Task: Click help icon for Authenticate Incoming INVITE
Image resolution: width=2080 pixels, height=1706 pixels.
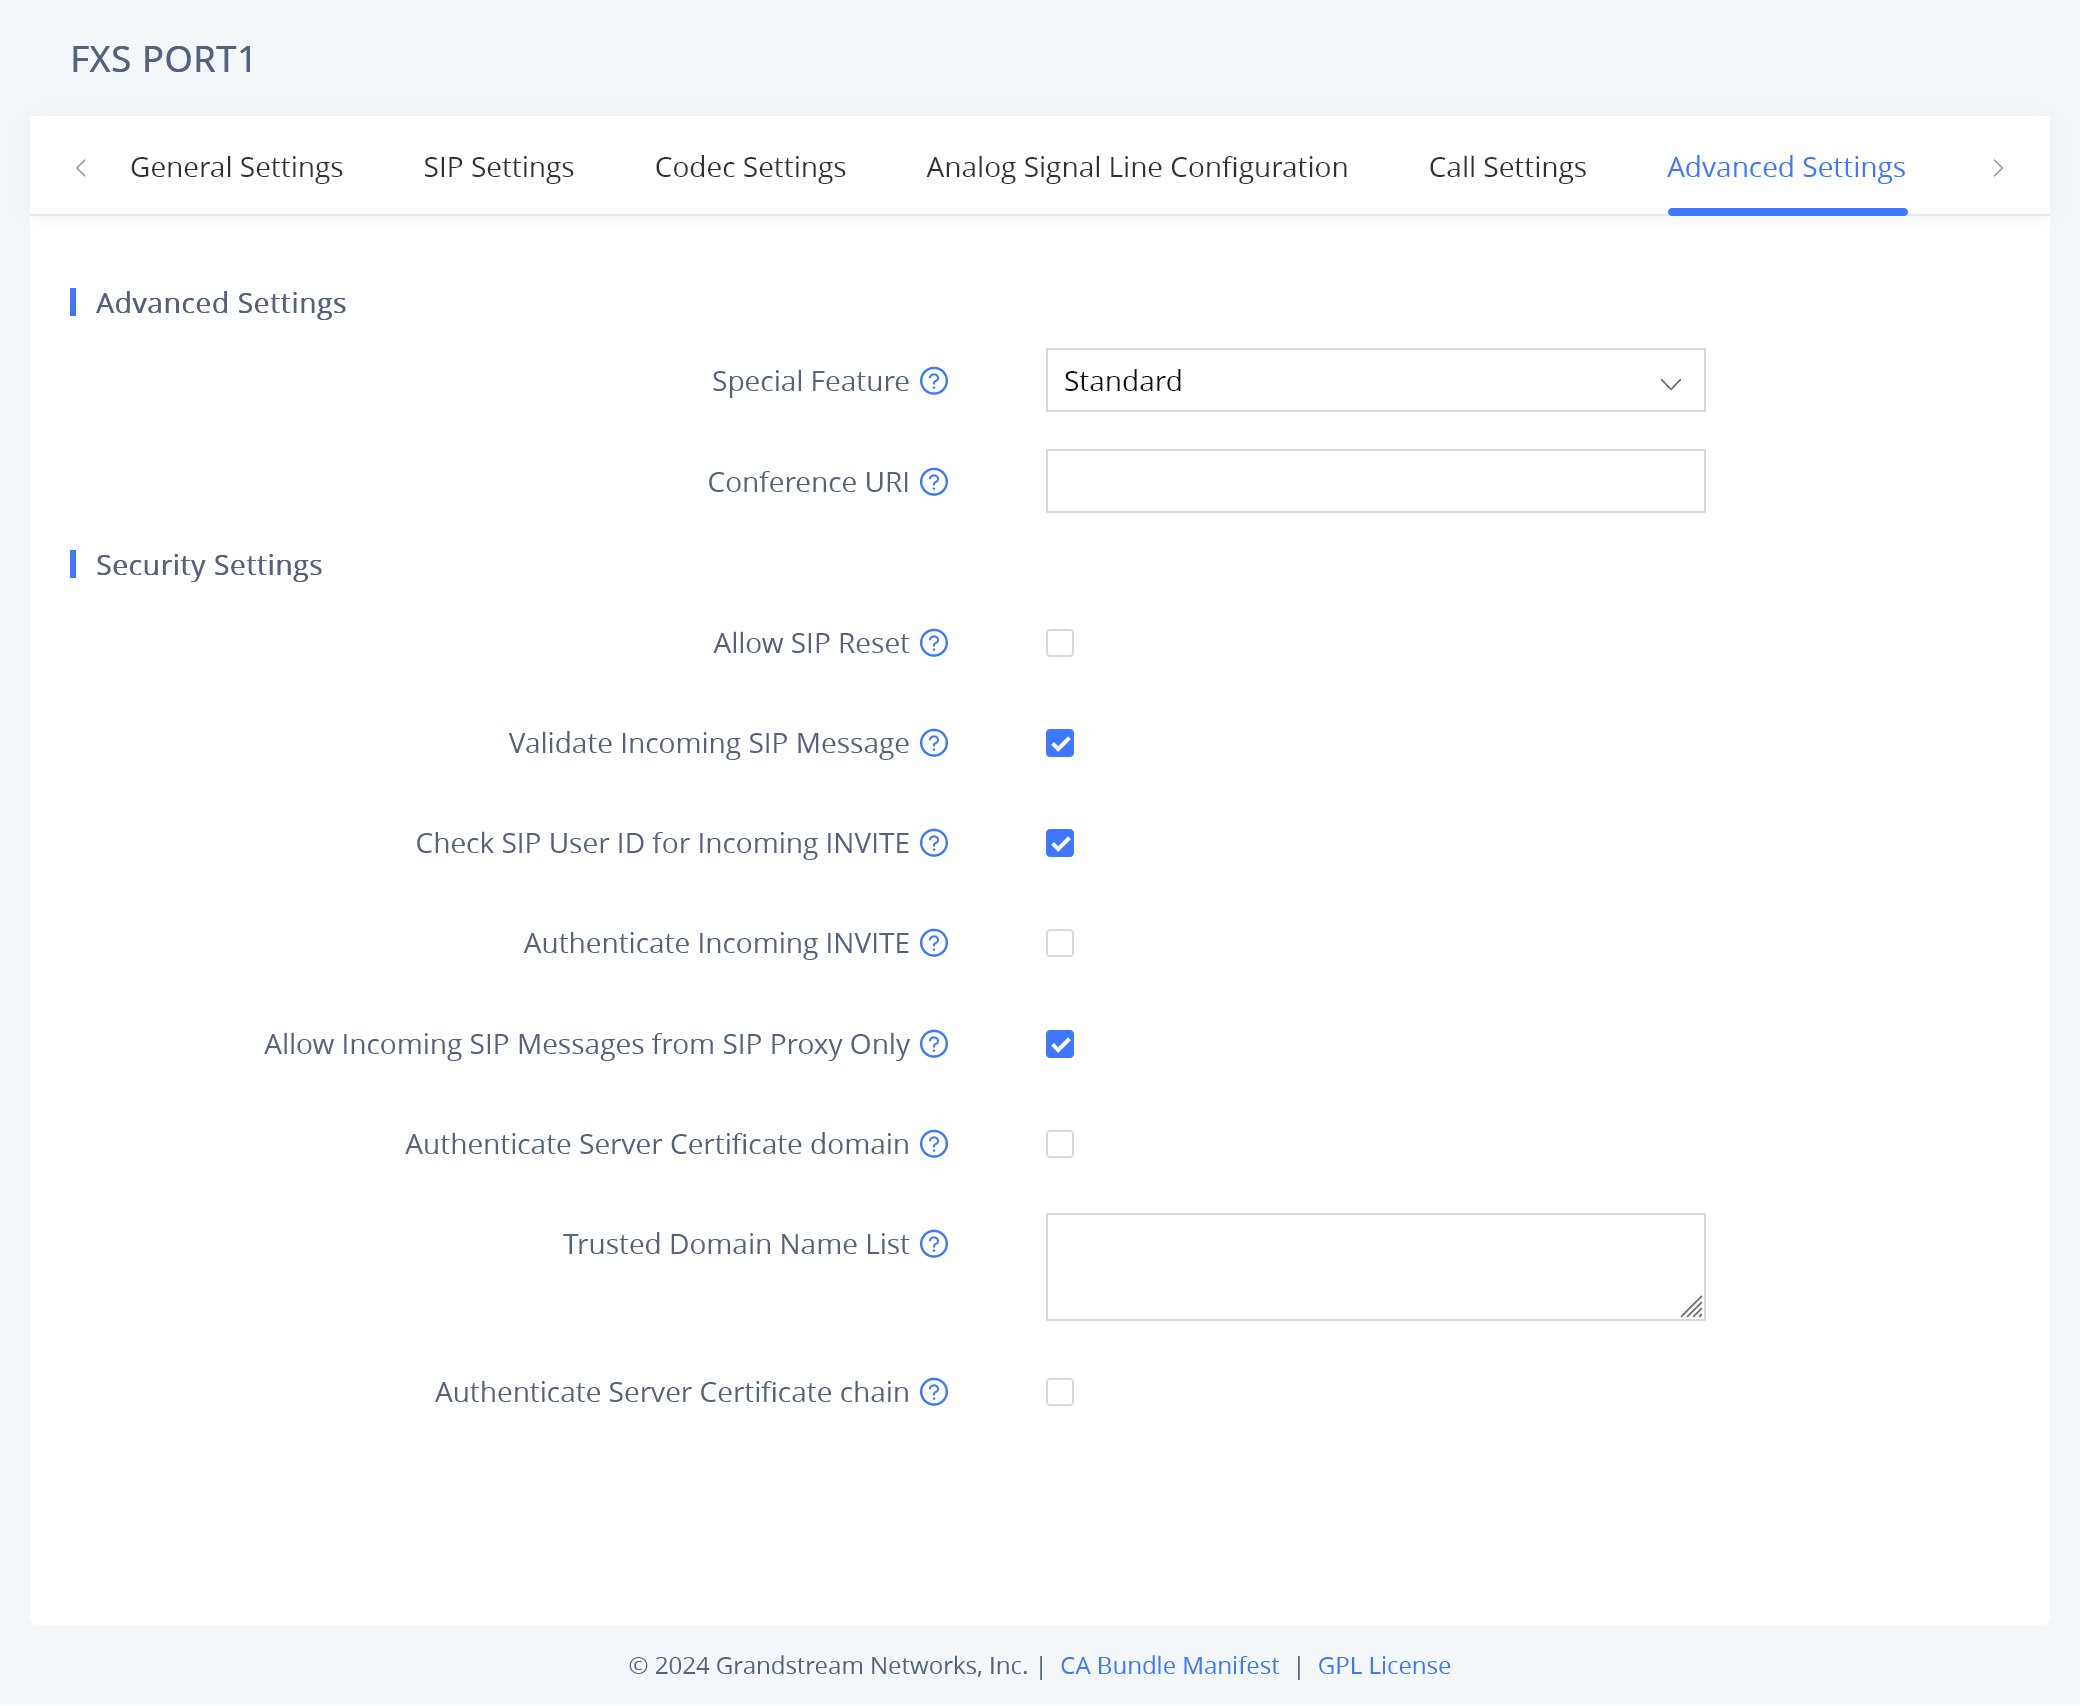Action: [933, 943]
